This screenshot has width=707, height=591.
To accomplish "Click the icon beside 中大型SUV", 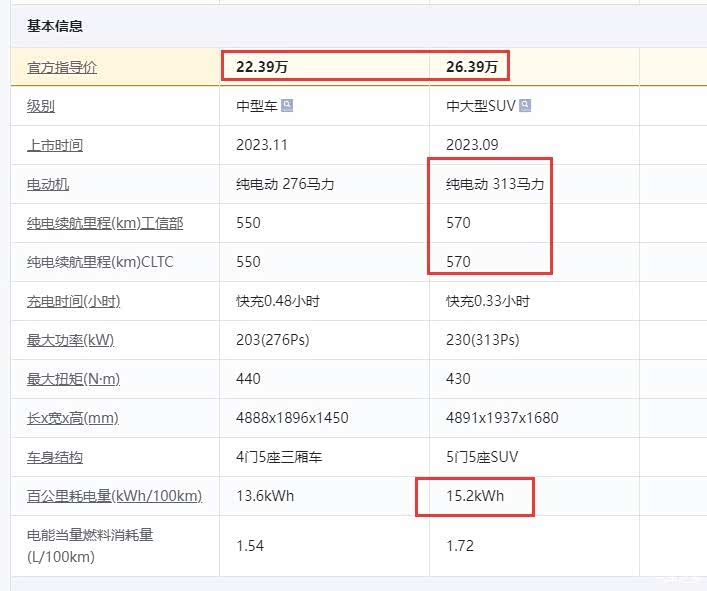I will pos(525,106).
